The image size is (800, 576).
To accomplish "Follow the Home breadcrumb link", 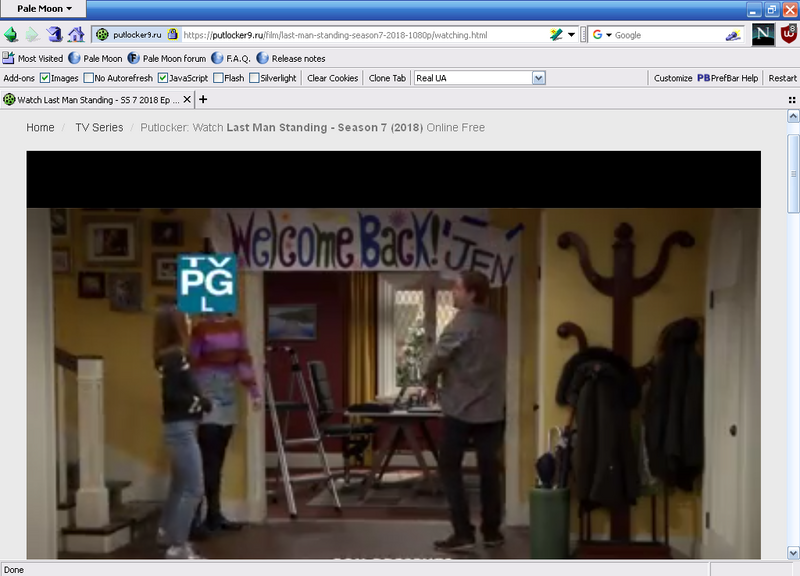I will pyautogui.click(x=40, y=128).
